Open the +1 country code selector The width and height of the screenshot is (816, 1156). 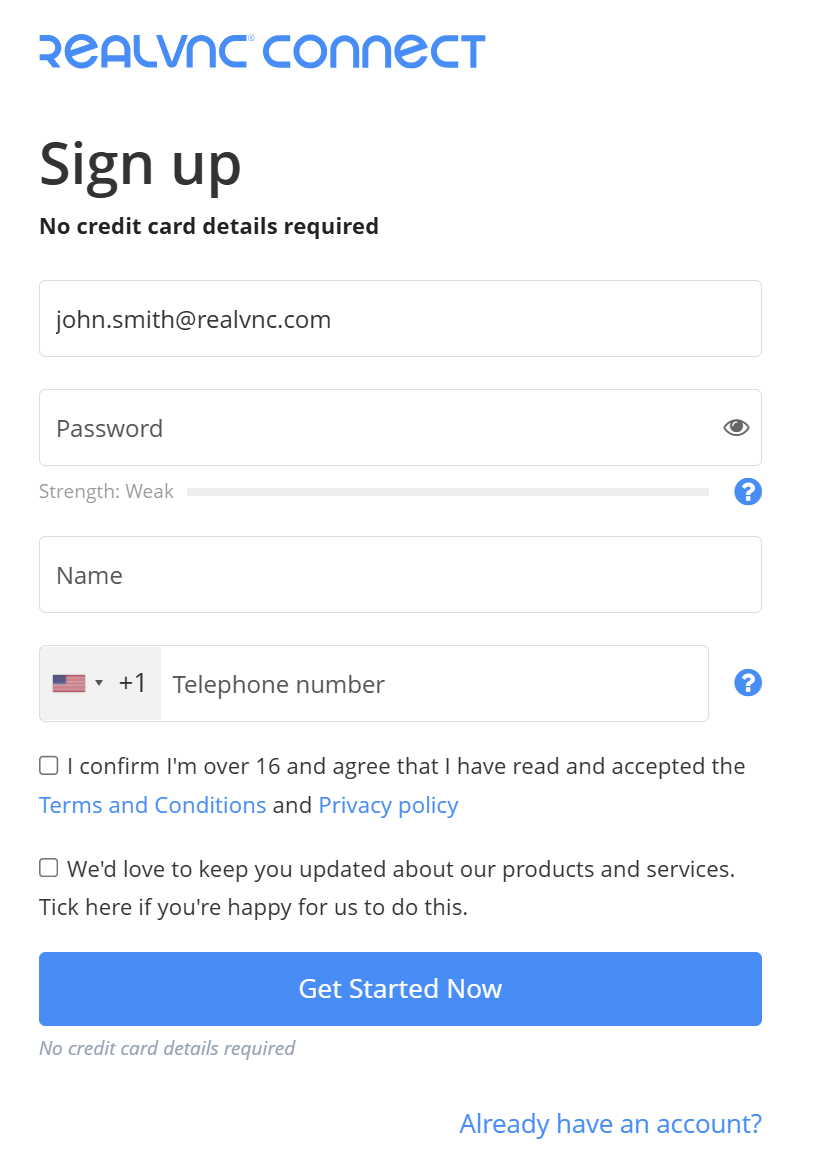pos(132,684)
